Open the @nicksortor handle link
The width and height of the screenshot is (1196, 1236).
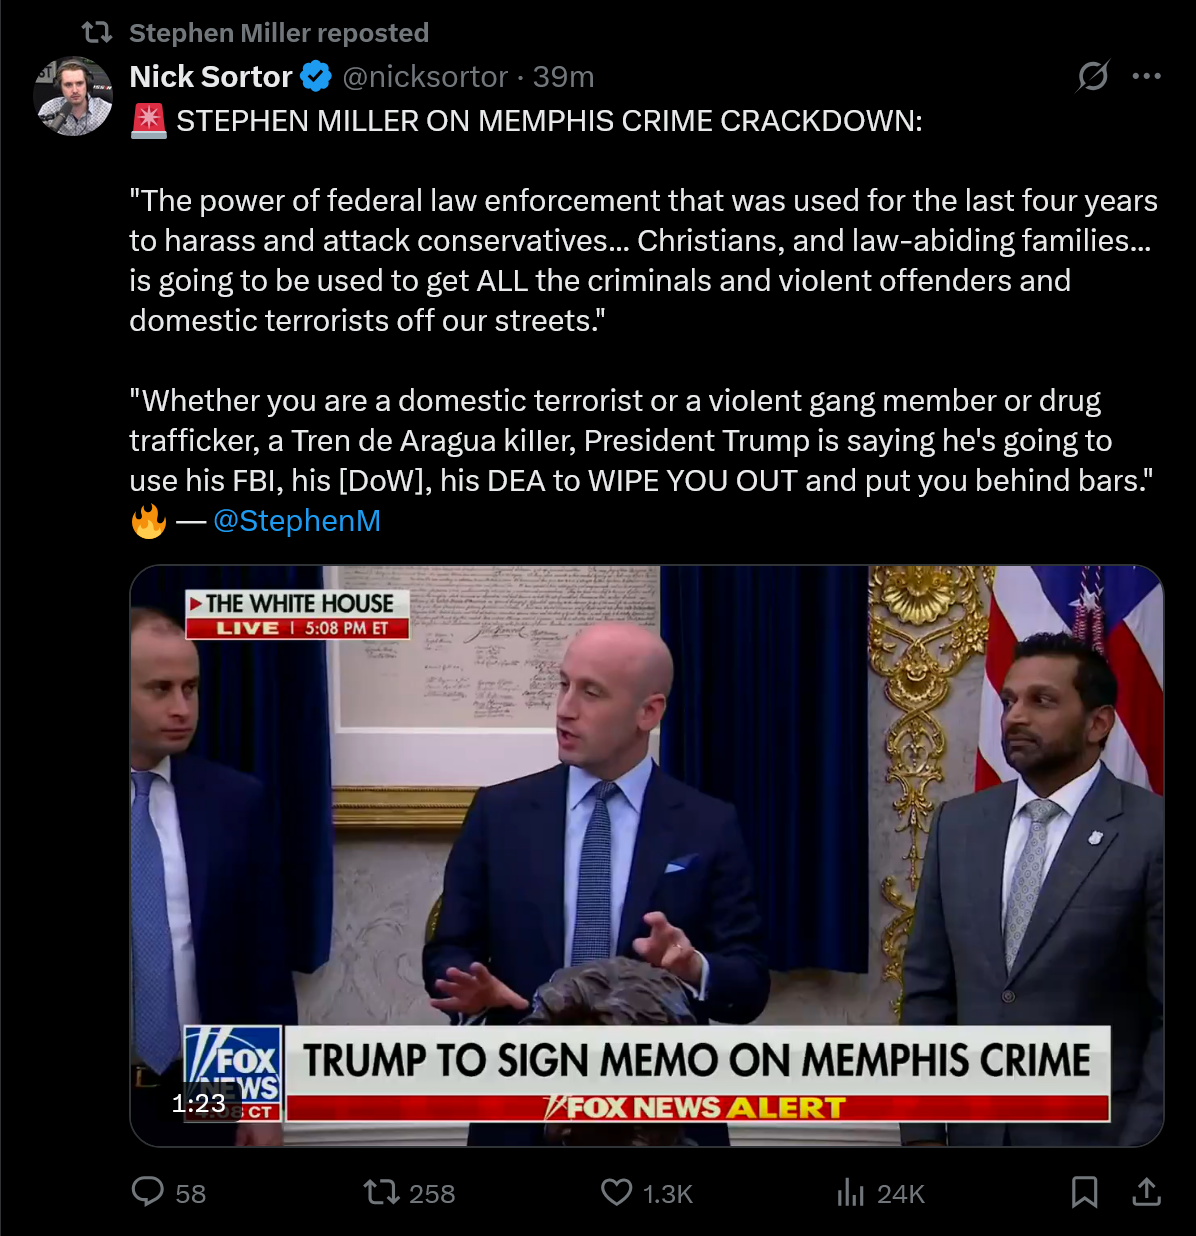[x=425, y=76]
